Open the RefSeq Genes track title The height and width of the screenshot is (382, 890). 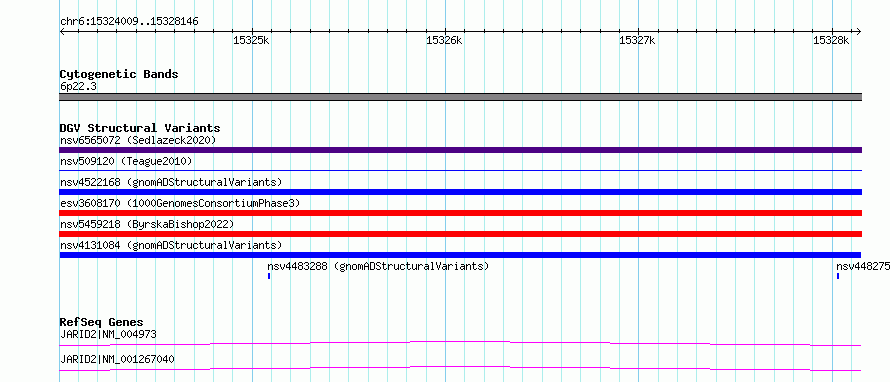[x=101, y=322]
